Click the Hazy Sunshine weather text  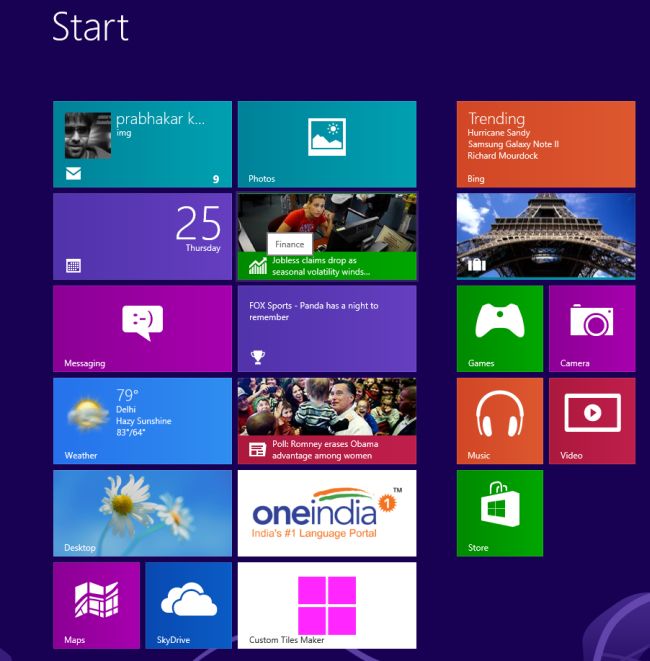144,421
